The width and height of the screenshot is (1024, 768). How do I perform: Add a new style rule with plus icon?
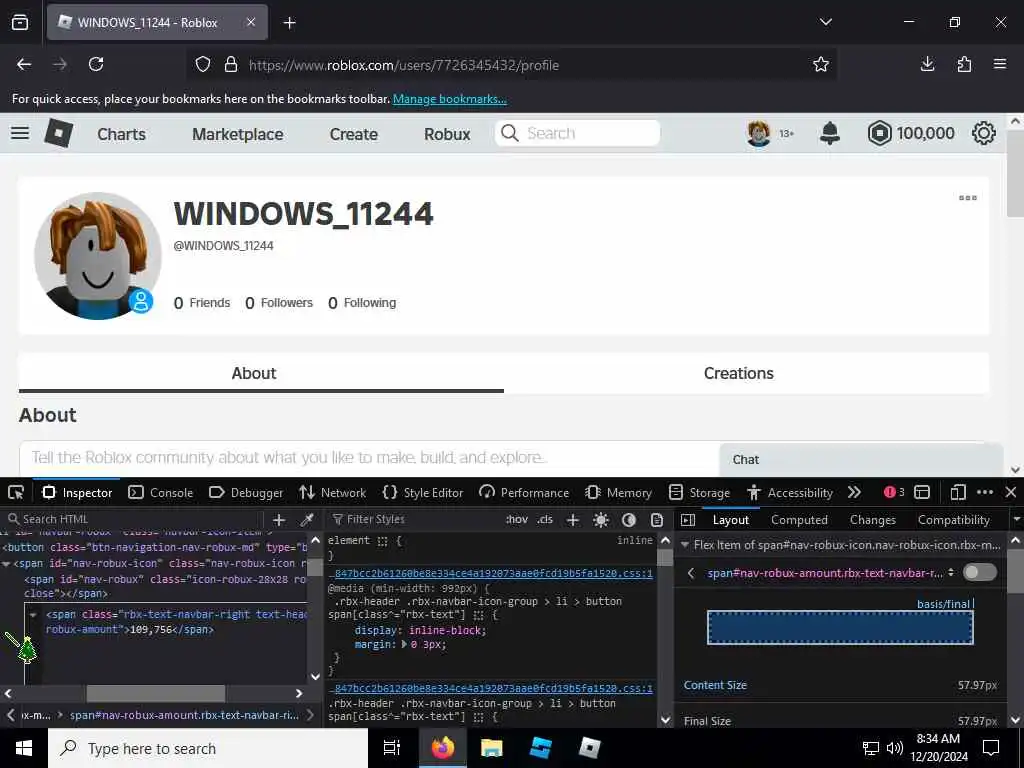click(573, 520)
